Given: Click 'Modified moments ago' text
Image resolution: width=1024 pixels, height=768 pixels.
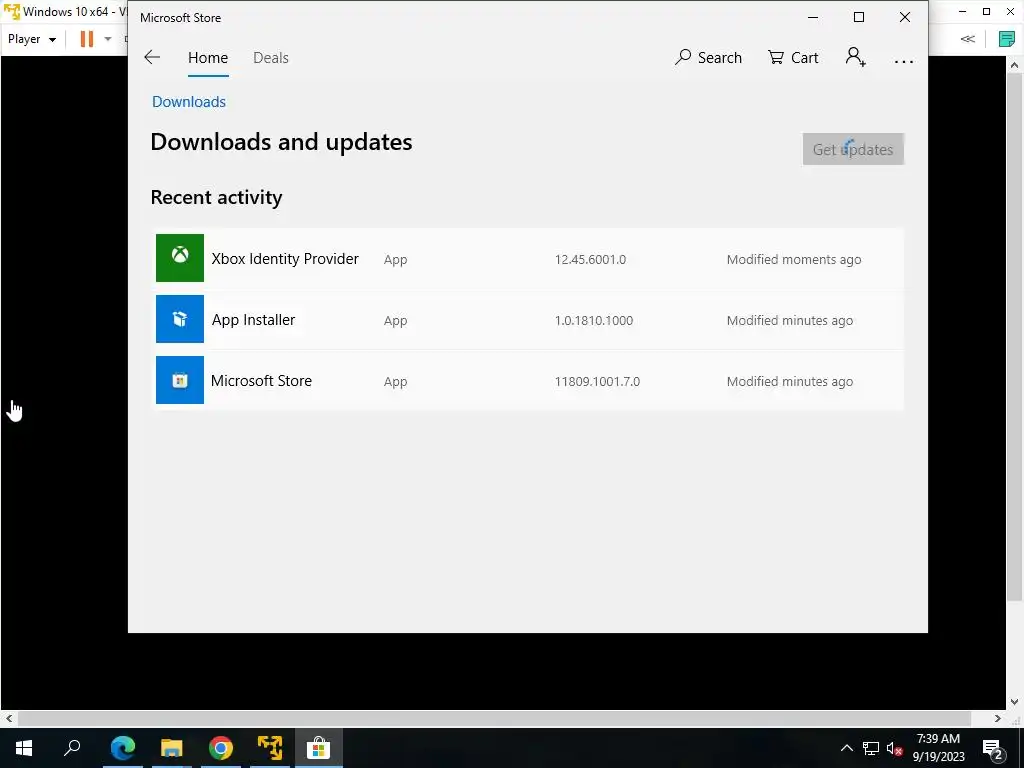Looking at the screenshot, I should [793, 259].
